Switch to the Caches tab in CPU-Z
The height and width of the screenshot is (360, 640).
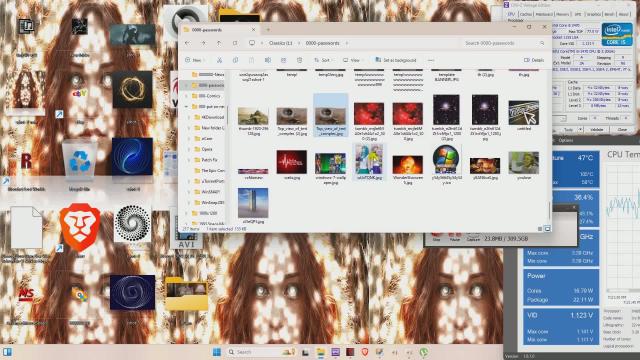click(x=526, y=14)
